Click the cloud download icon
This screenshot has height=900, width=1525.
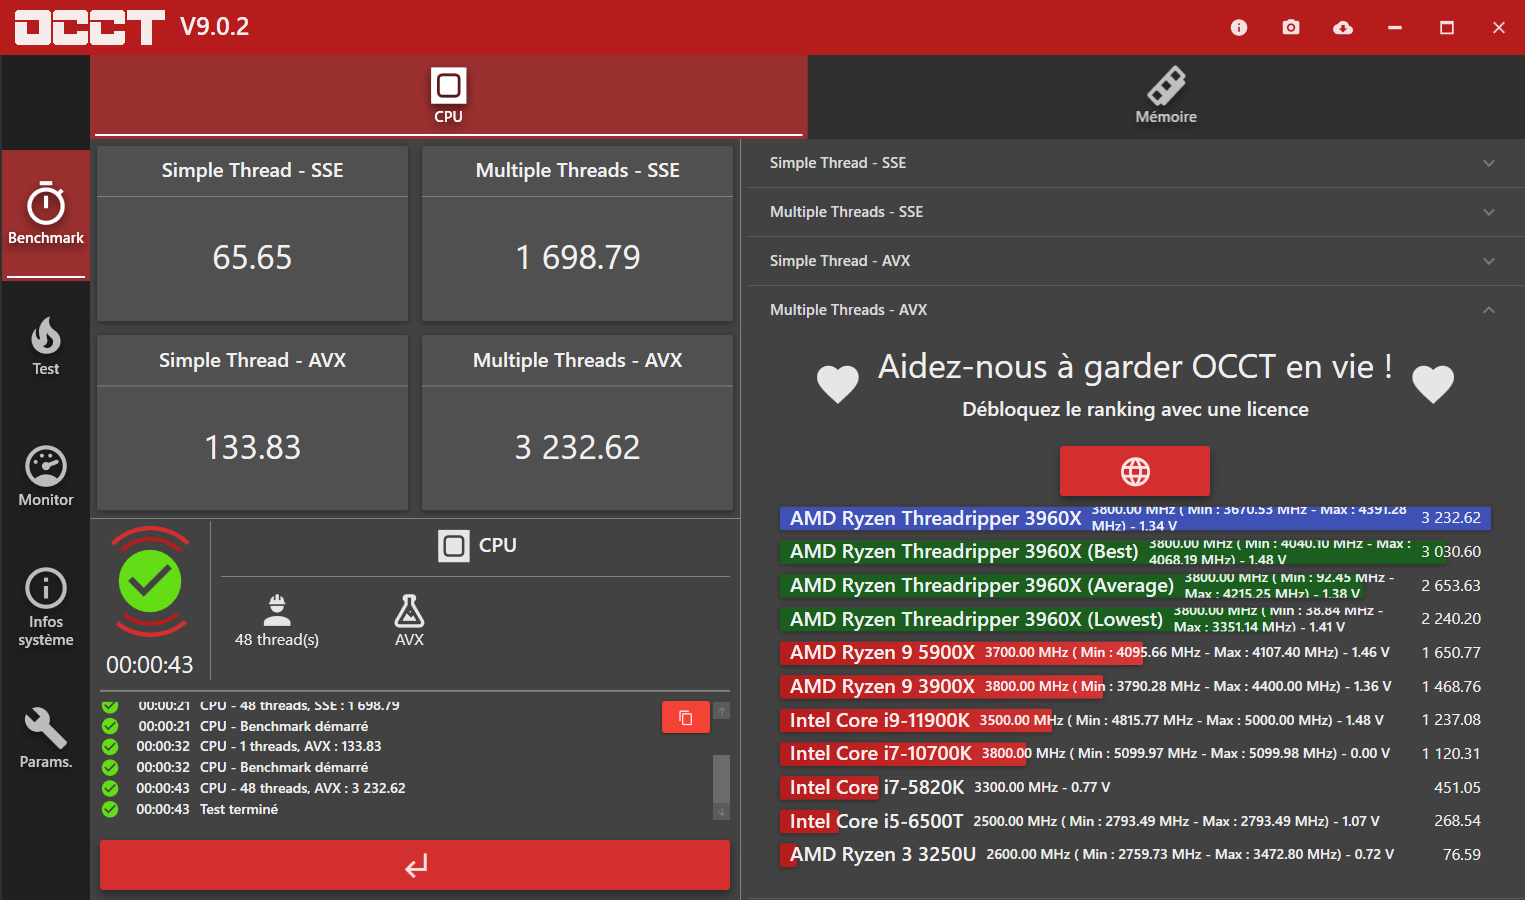point(1343,28)
